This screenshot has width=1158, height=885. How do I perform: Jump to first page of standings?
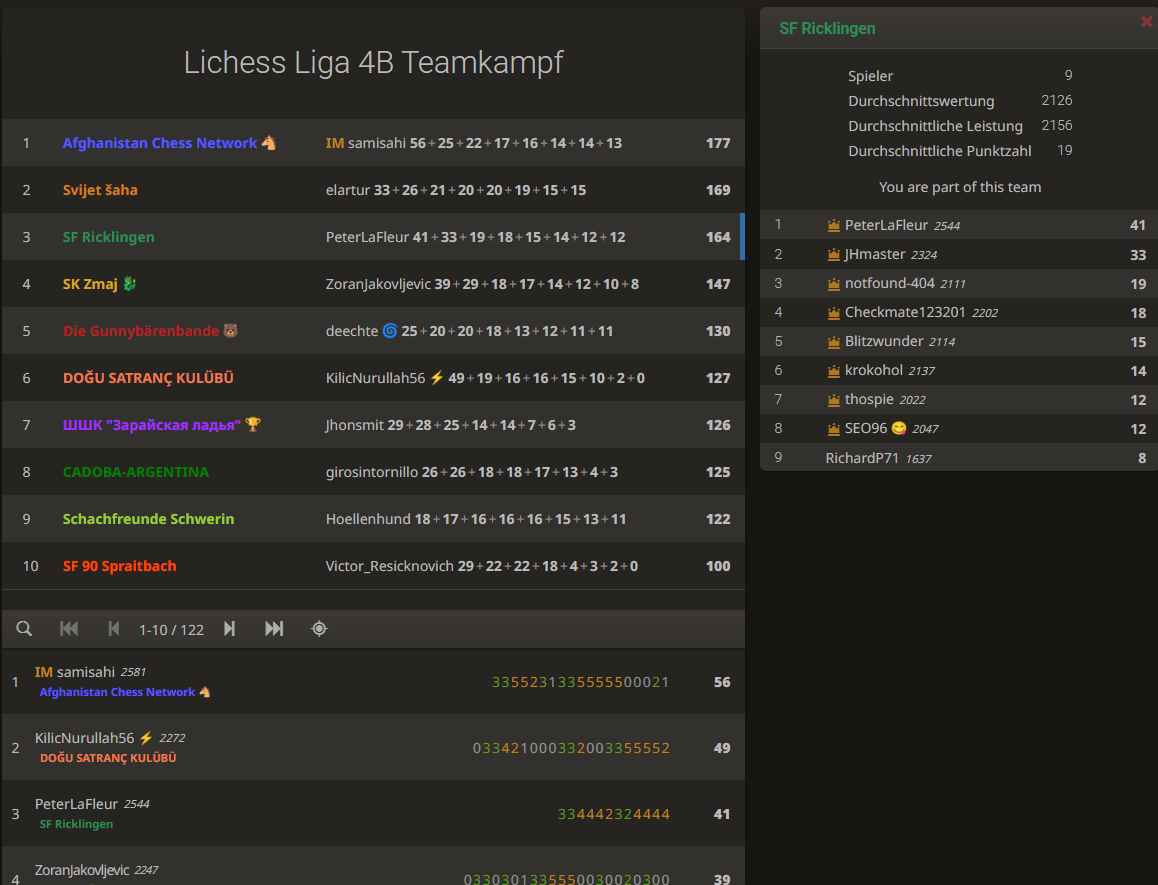tap(69, 629)
